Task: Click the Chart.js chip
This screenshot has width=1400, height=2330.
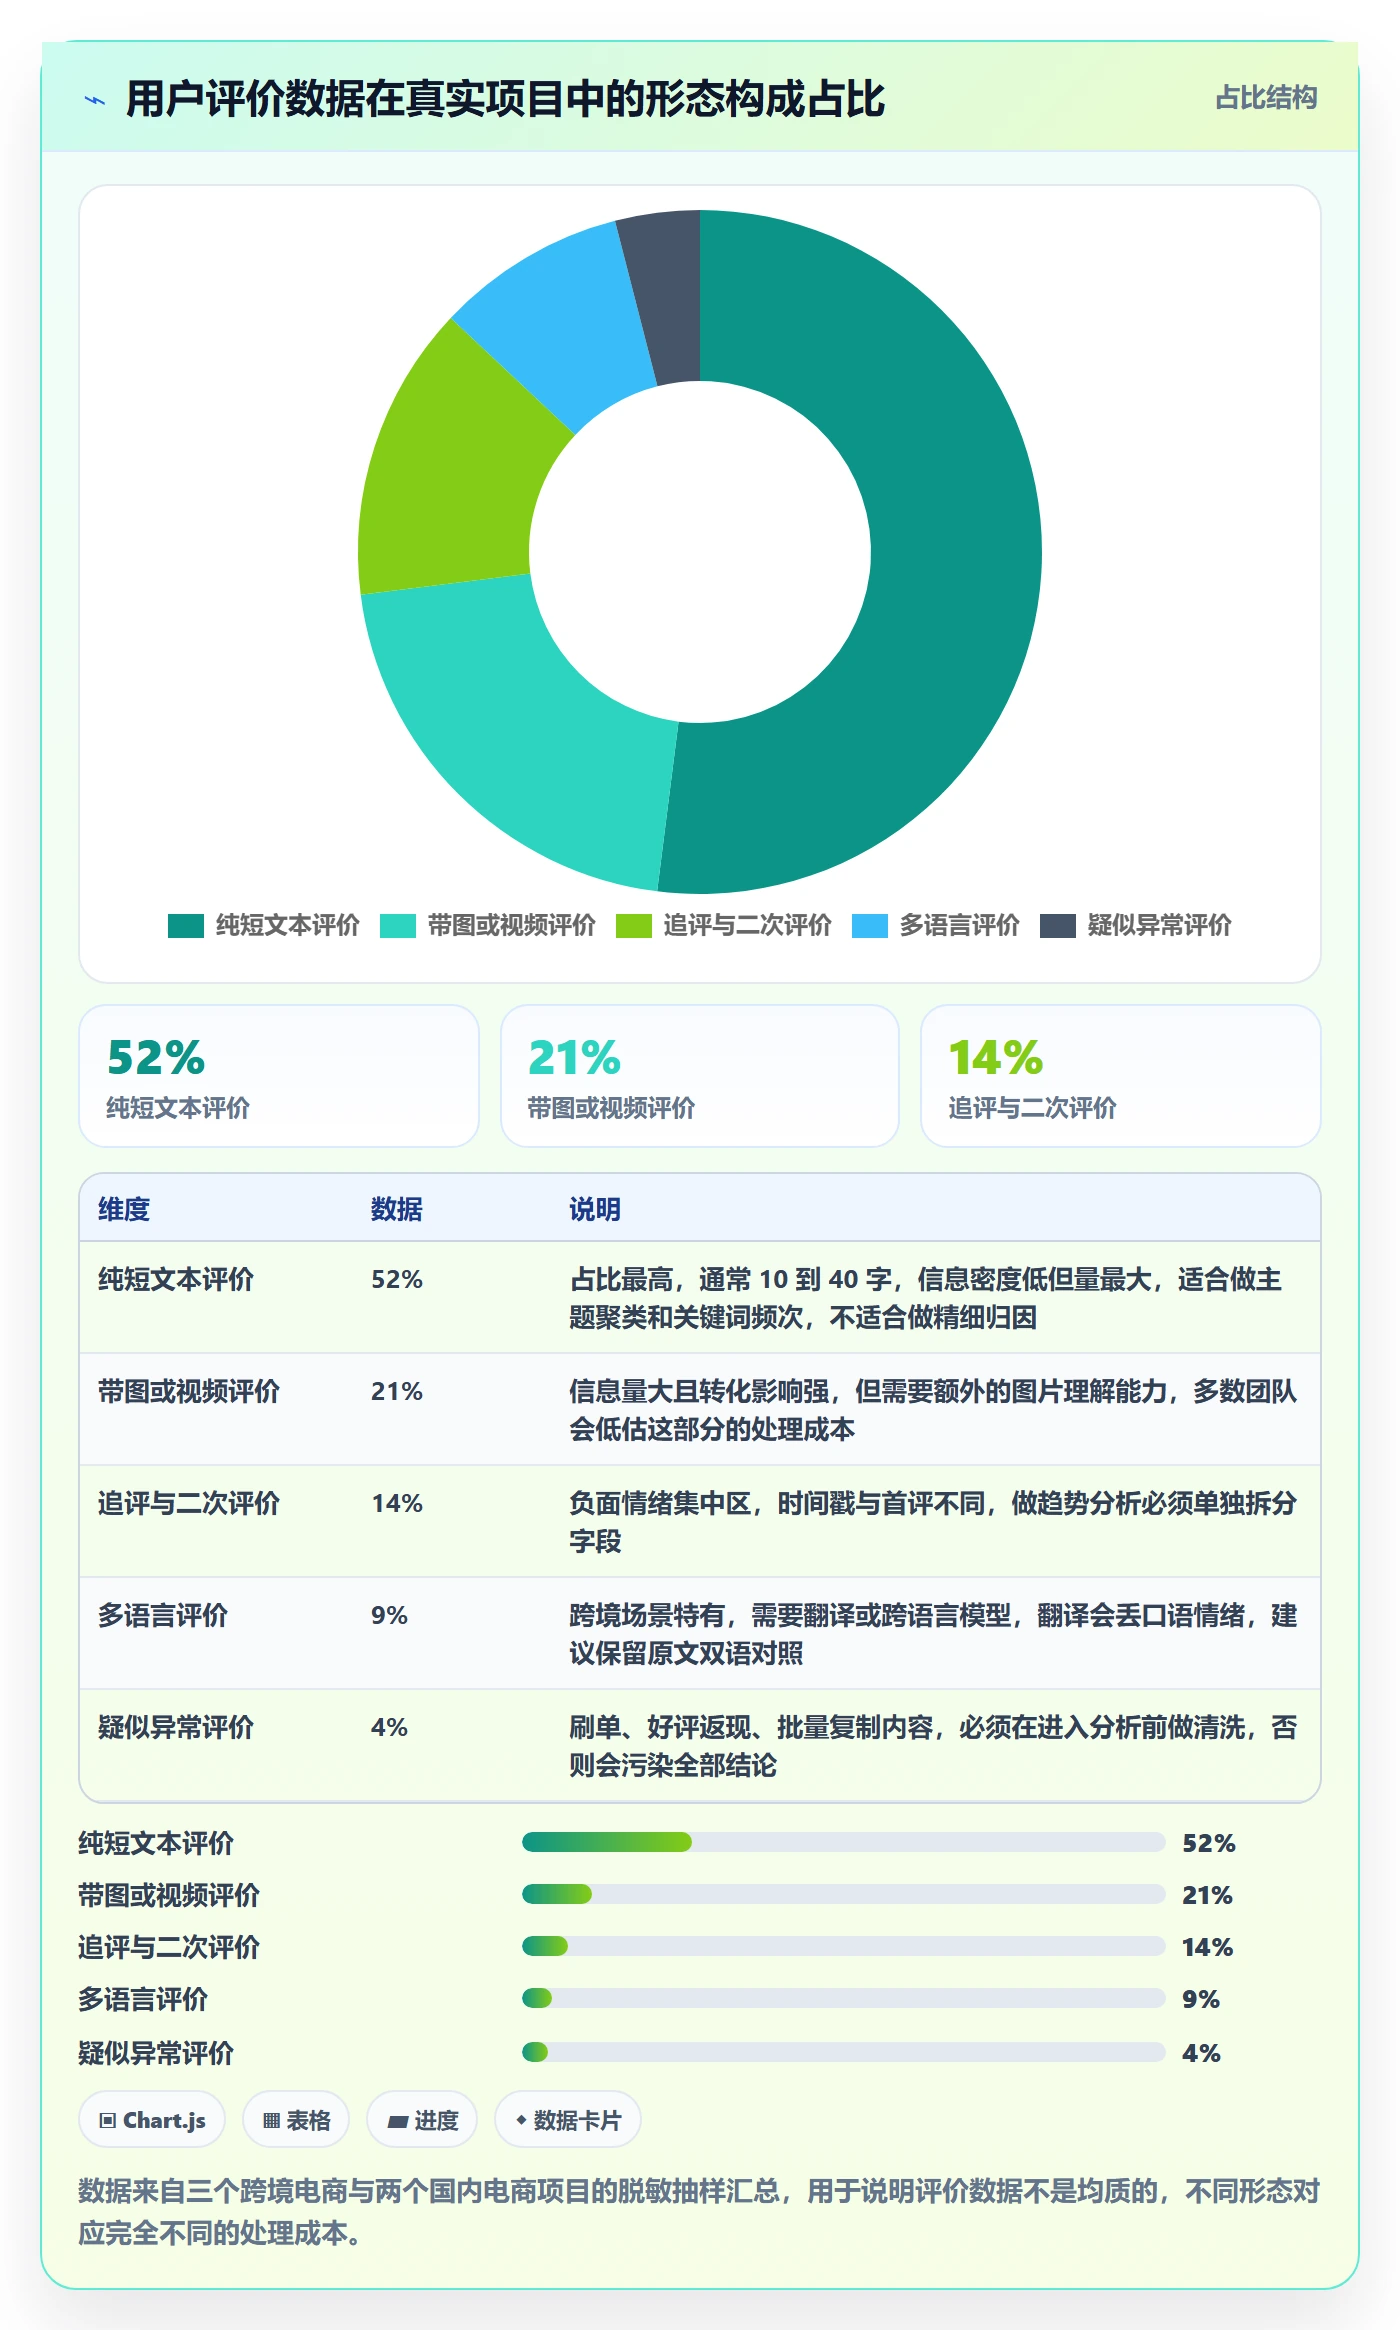Action: tap(152, 2119)
